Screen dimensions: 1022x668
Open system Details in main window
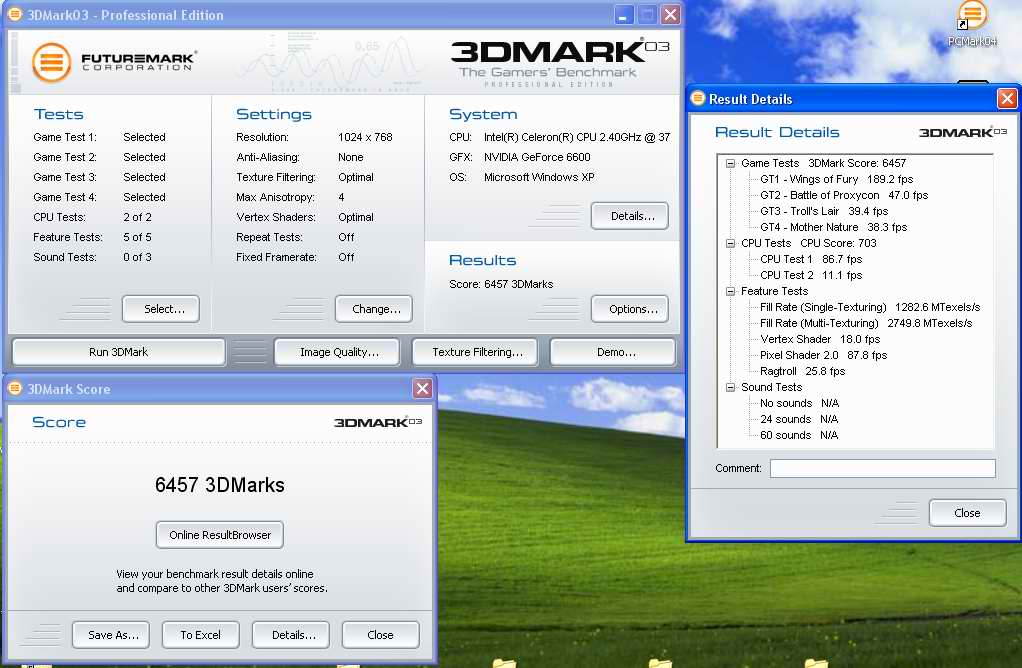[630, 216]
